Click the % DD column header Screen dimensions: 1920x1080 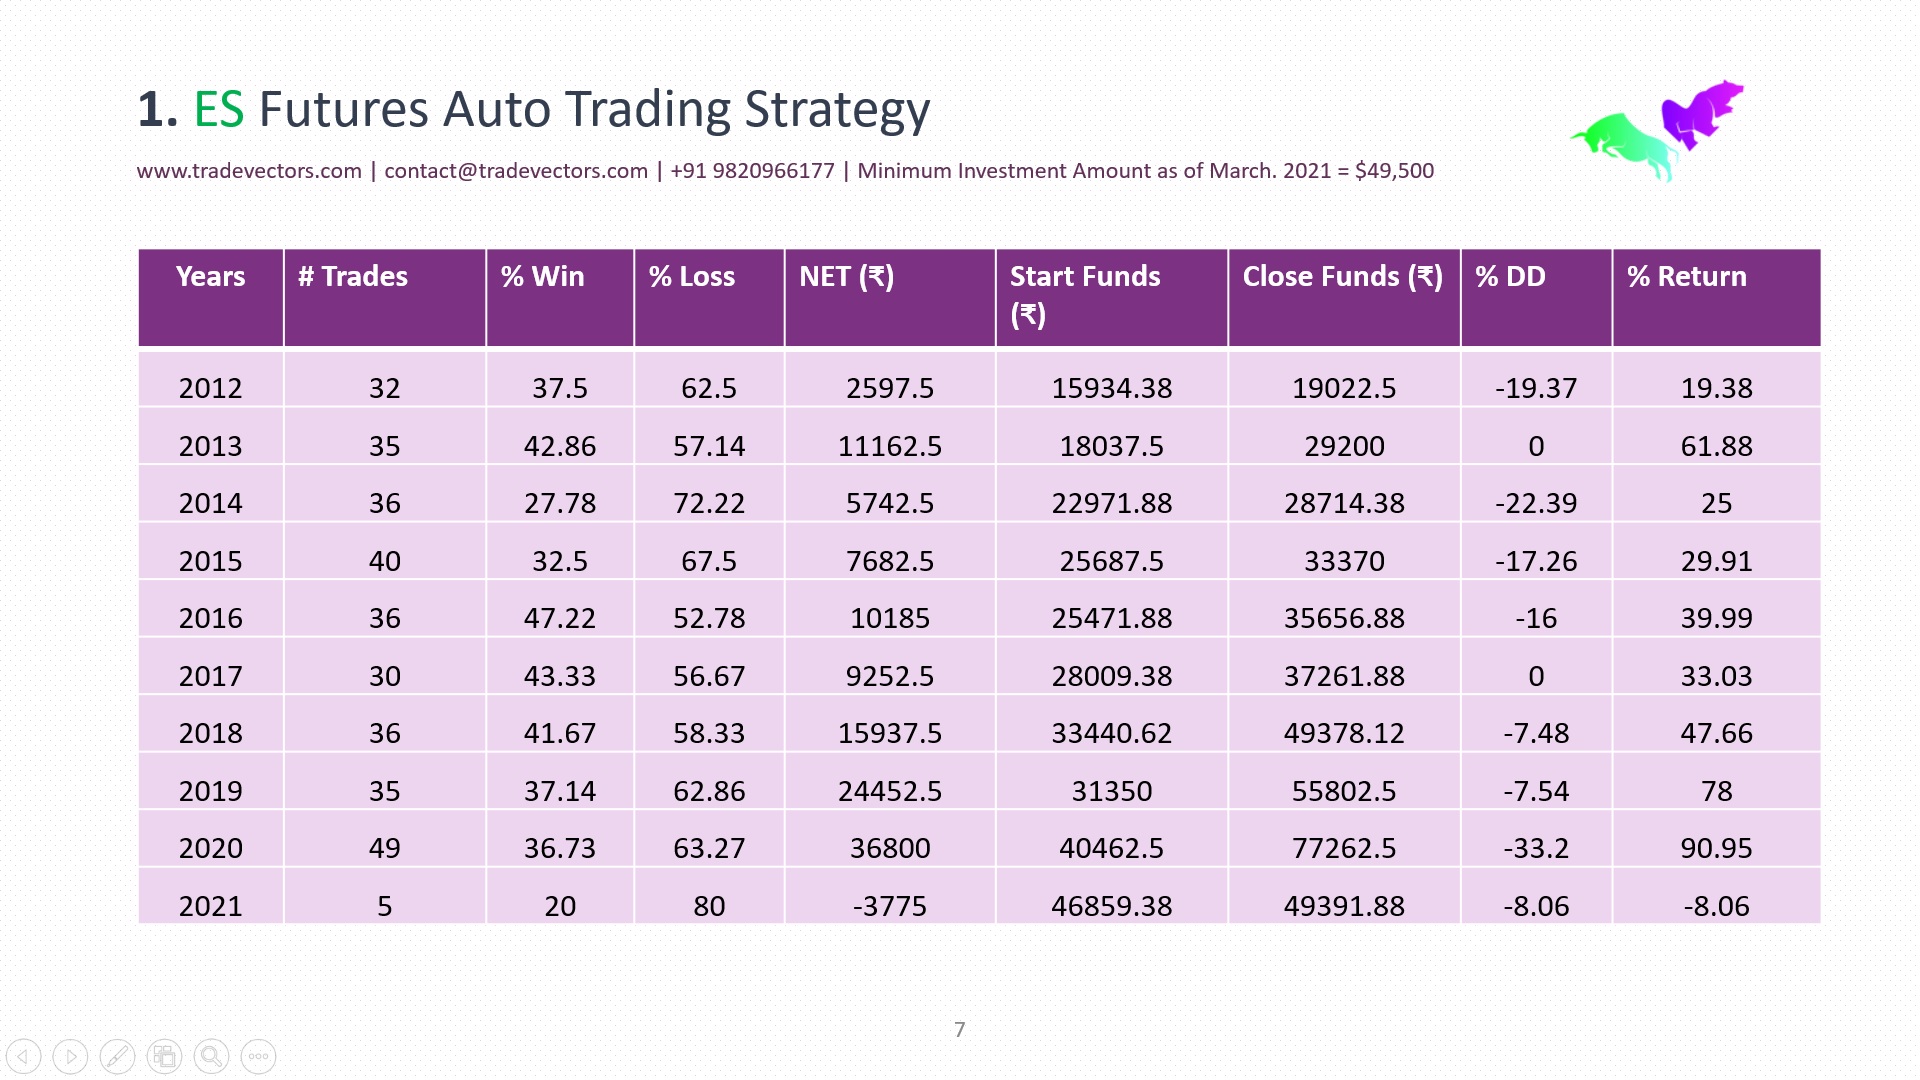[1510, 277]
